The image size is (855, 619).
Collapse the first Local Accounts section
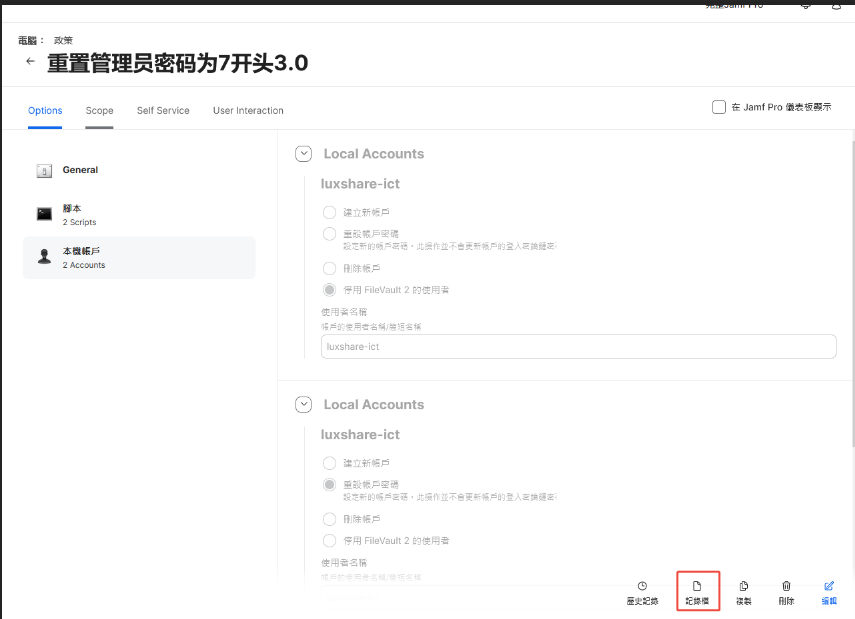click(x=303, y=154)
